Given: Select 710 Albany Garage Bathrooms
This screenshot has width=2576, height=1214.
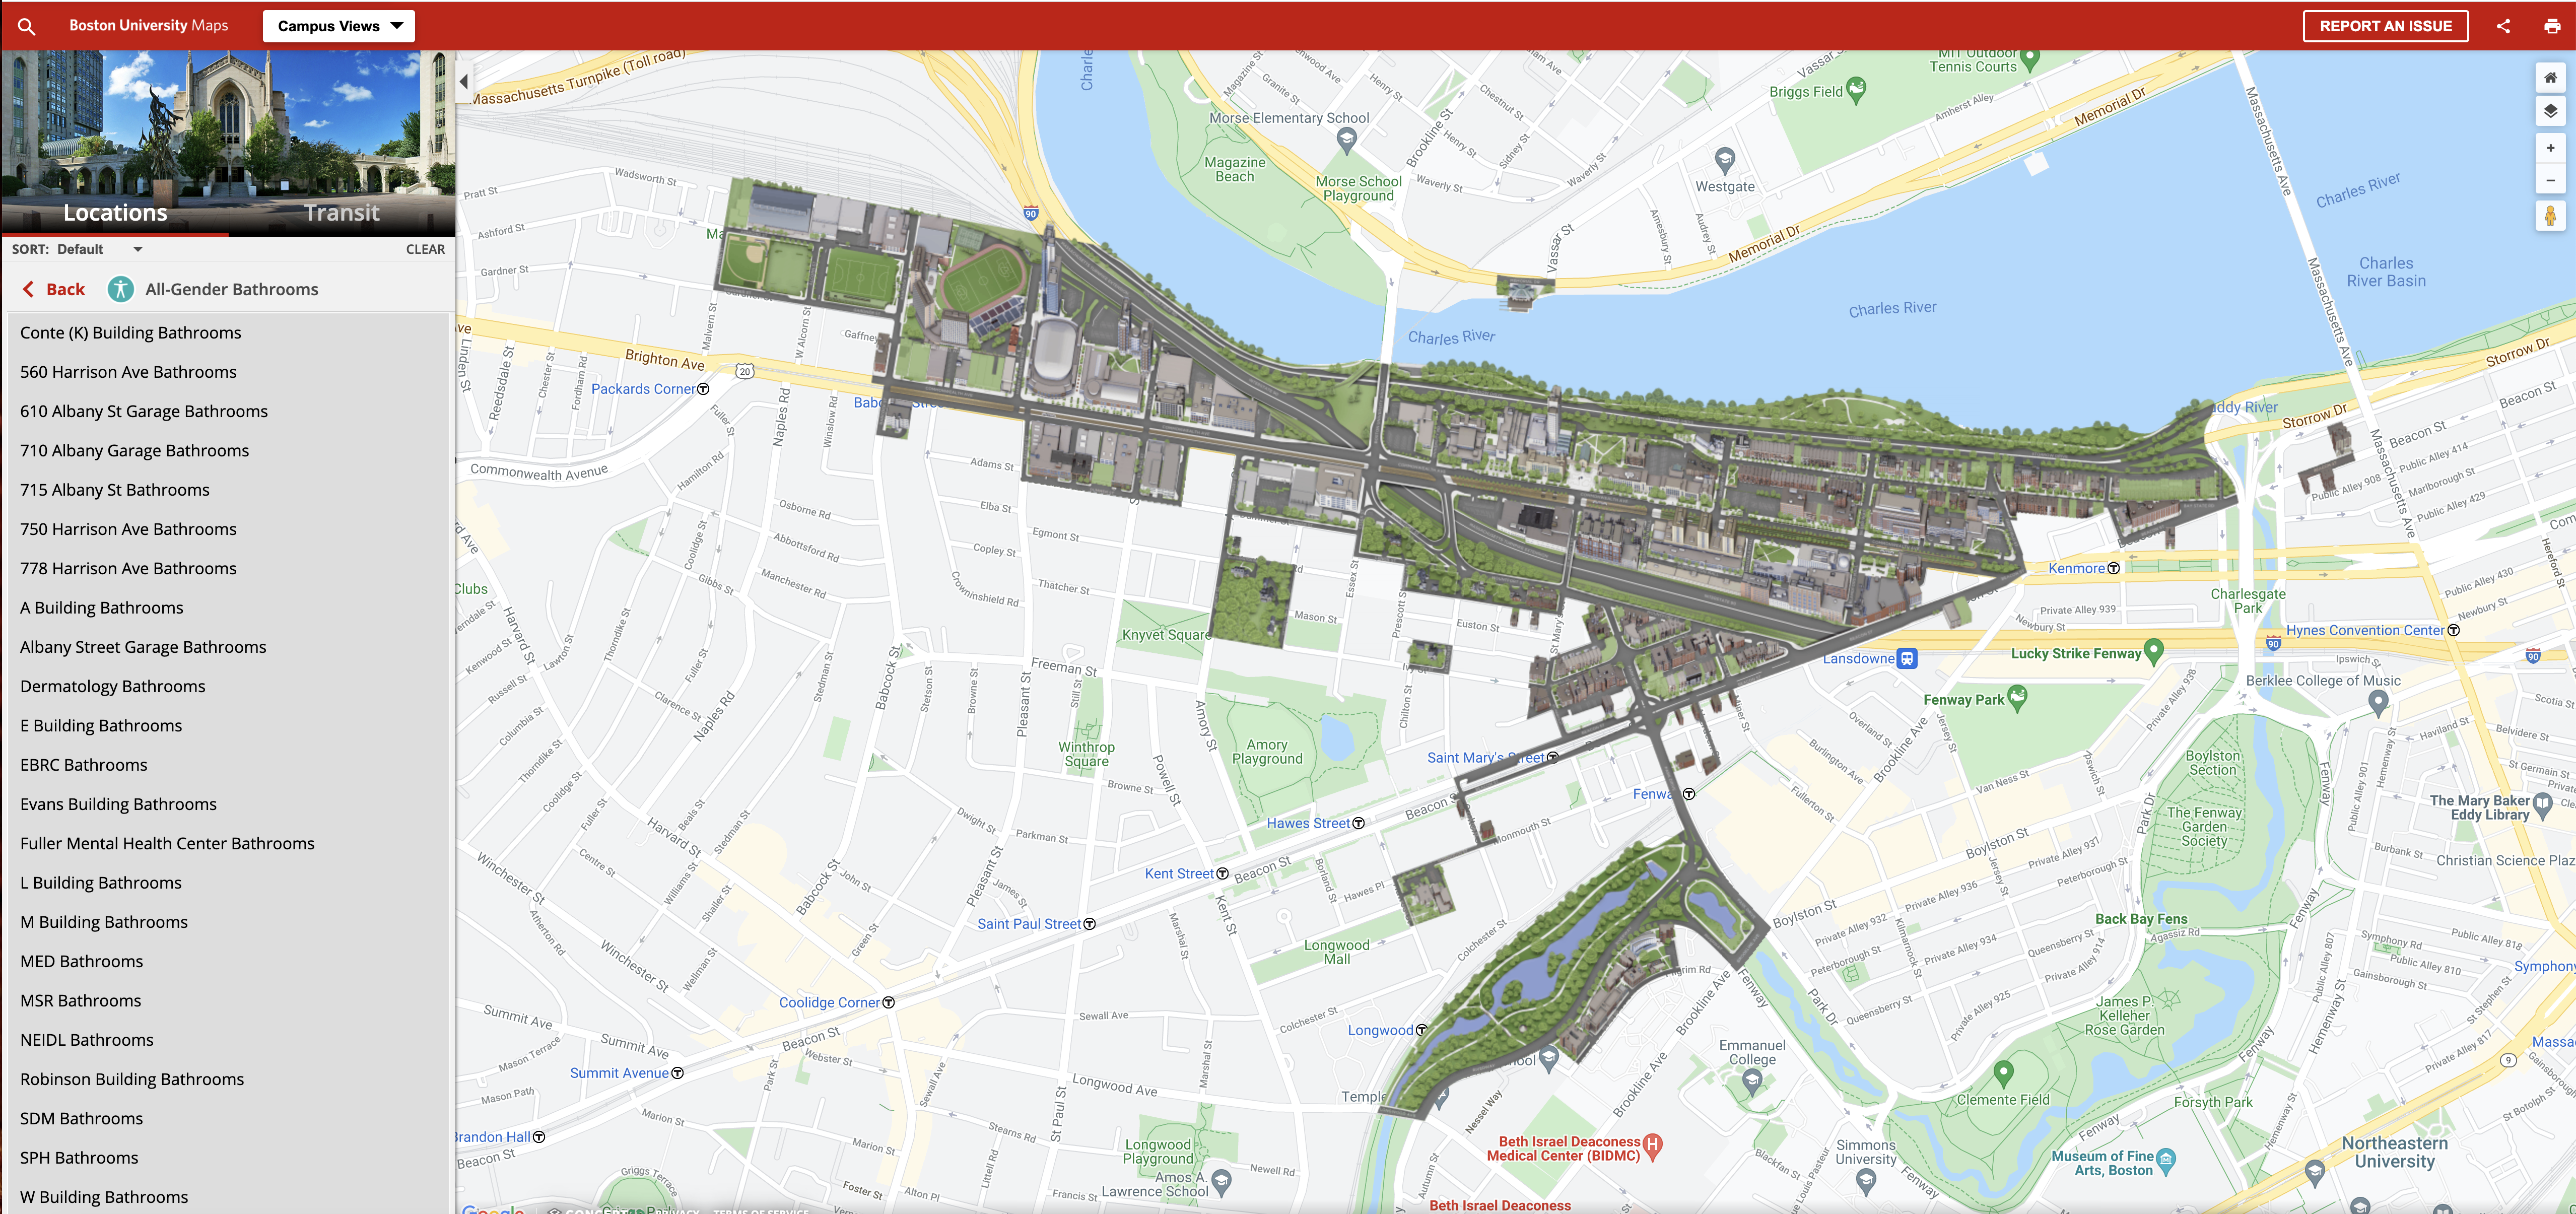Looking at the screenshot, I should (x=228, y=451).
